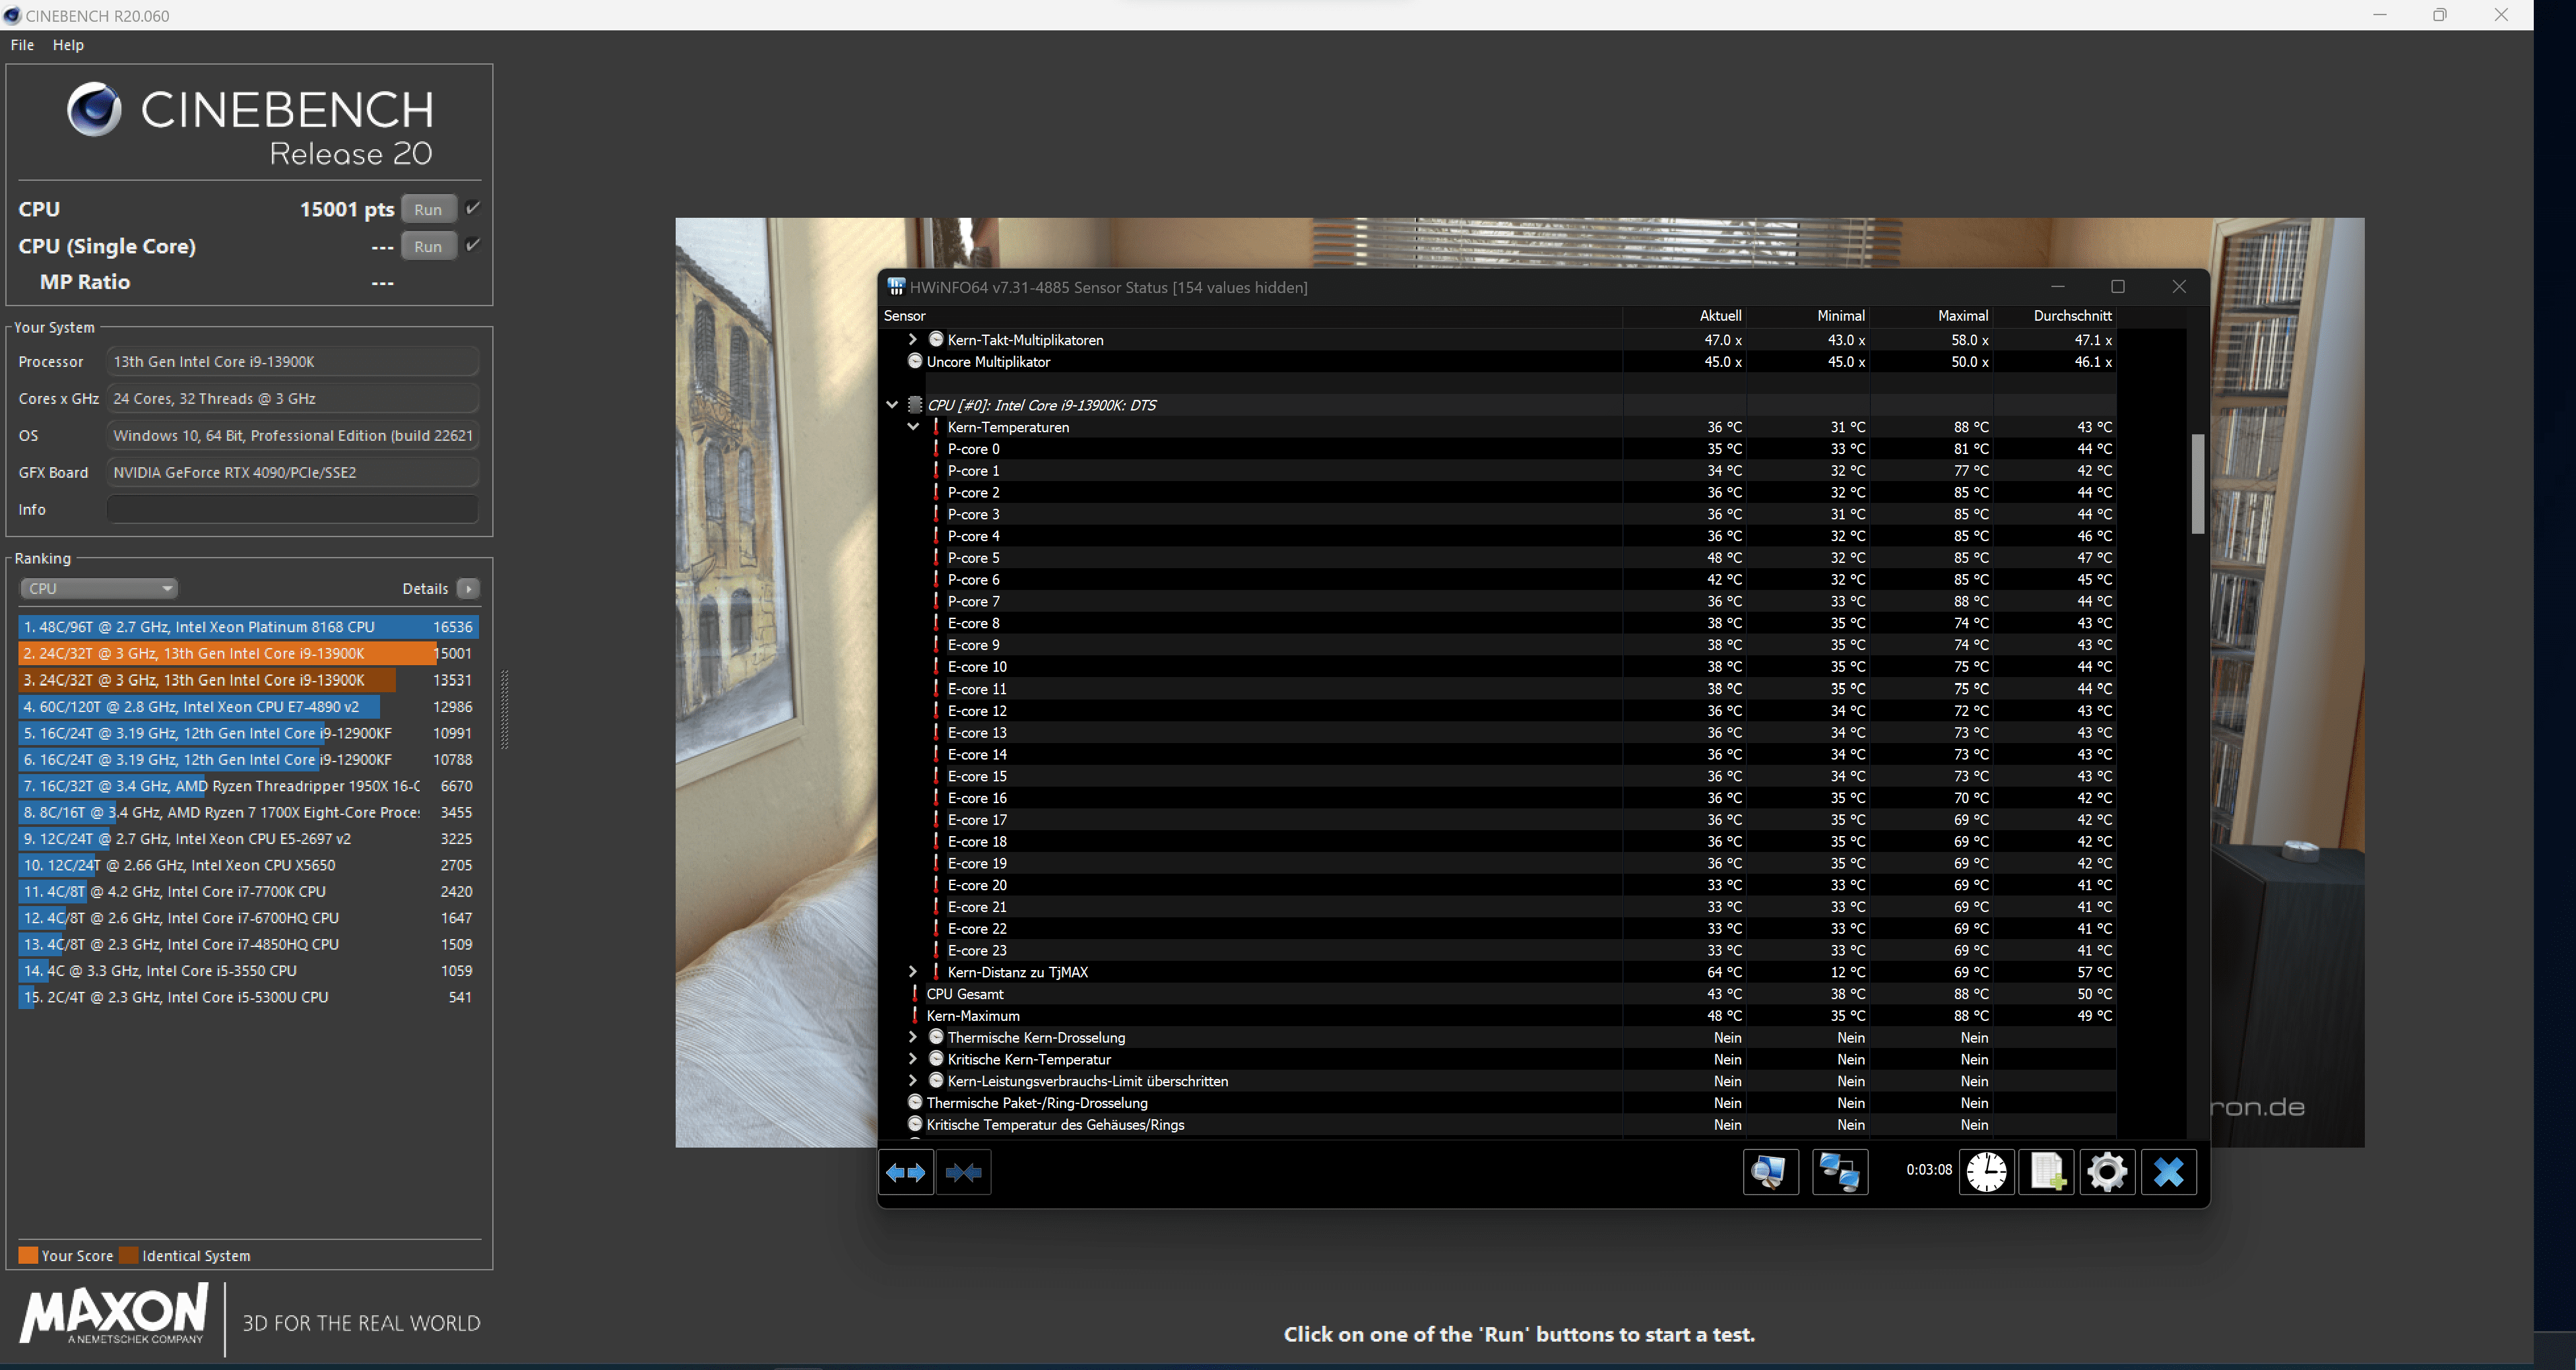Viewport: 2576px width, 1370px height.
Task: Click the Processor field 13th Gen Intel Core
Action: (292, 361)
